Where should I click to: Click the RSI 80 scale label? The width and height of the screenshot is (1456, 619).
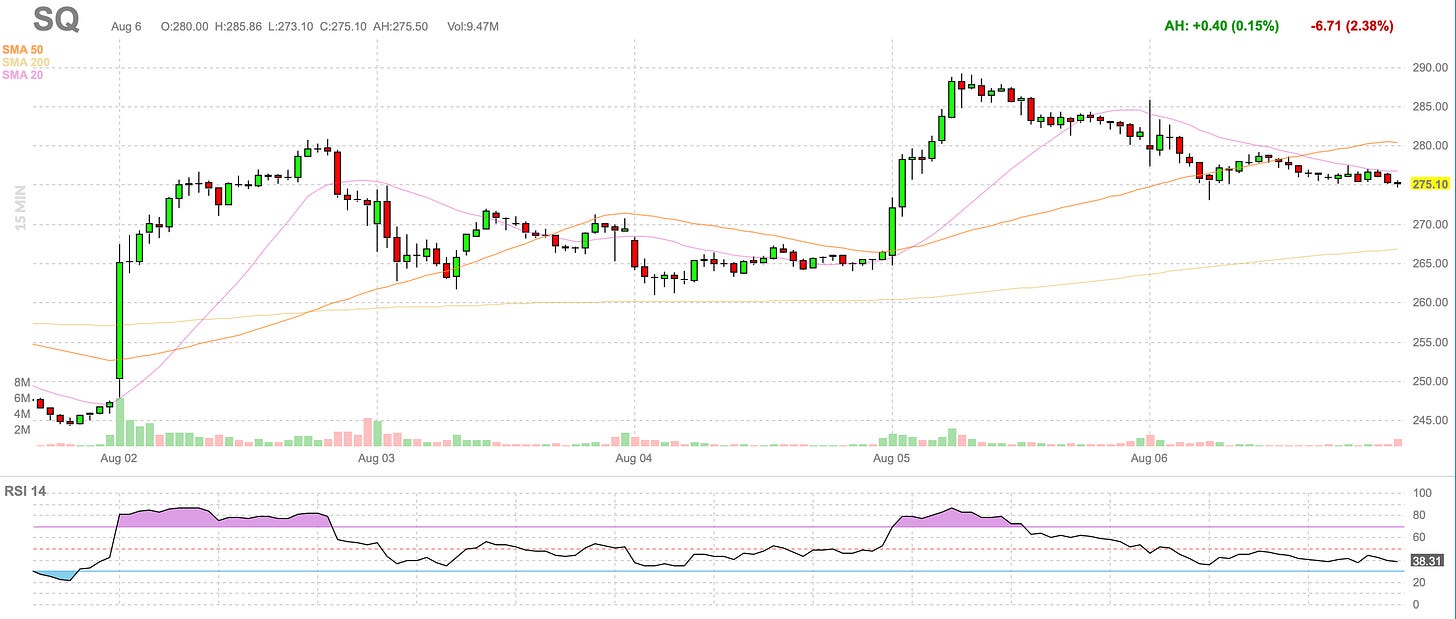click(1420, 516)
